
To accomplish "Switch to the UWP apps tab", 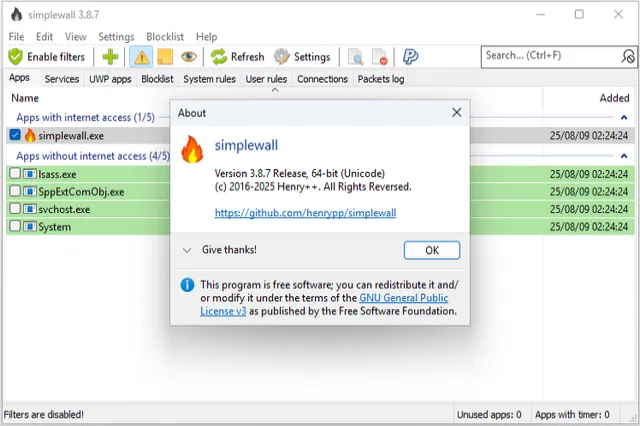I will 110,79.
